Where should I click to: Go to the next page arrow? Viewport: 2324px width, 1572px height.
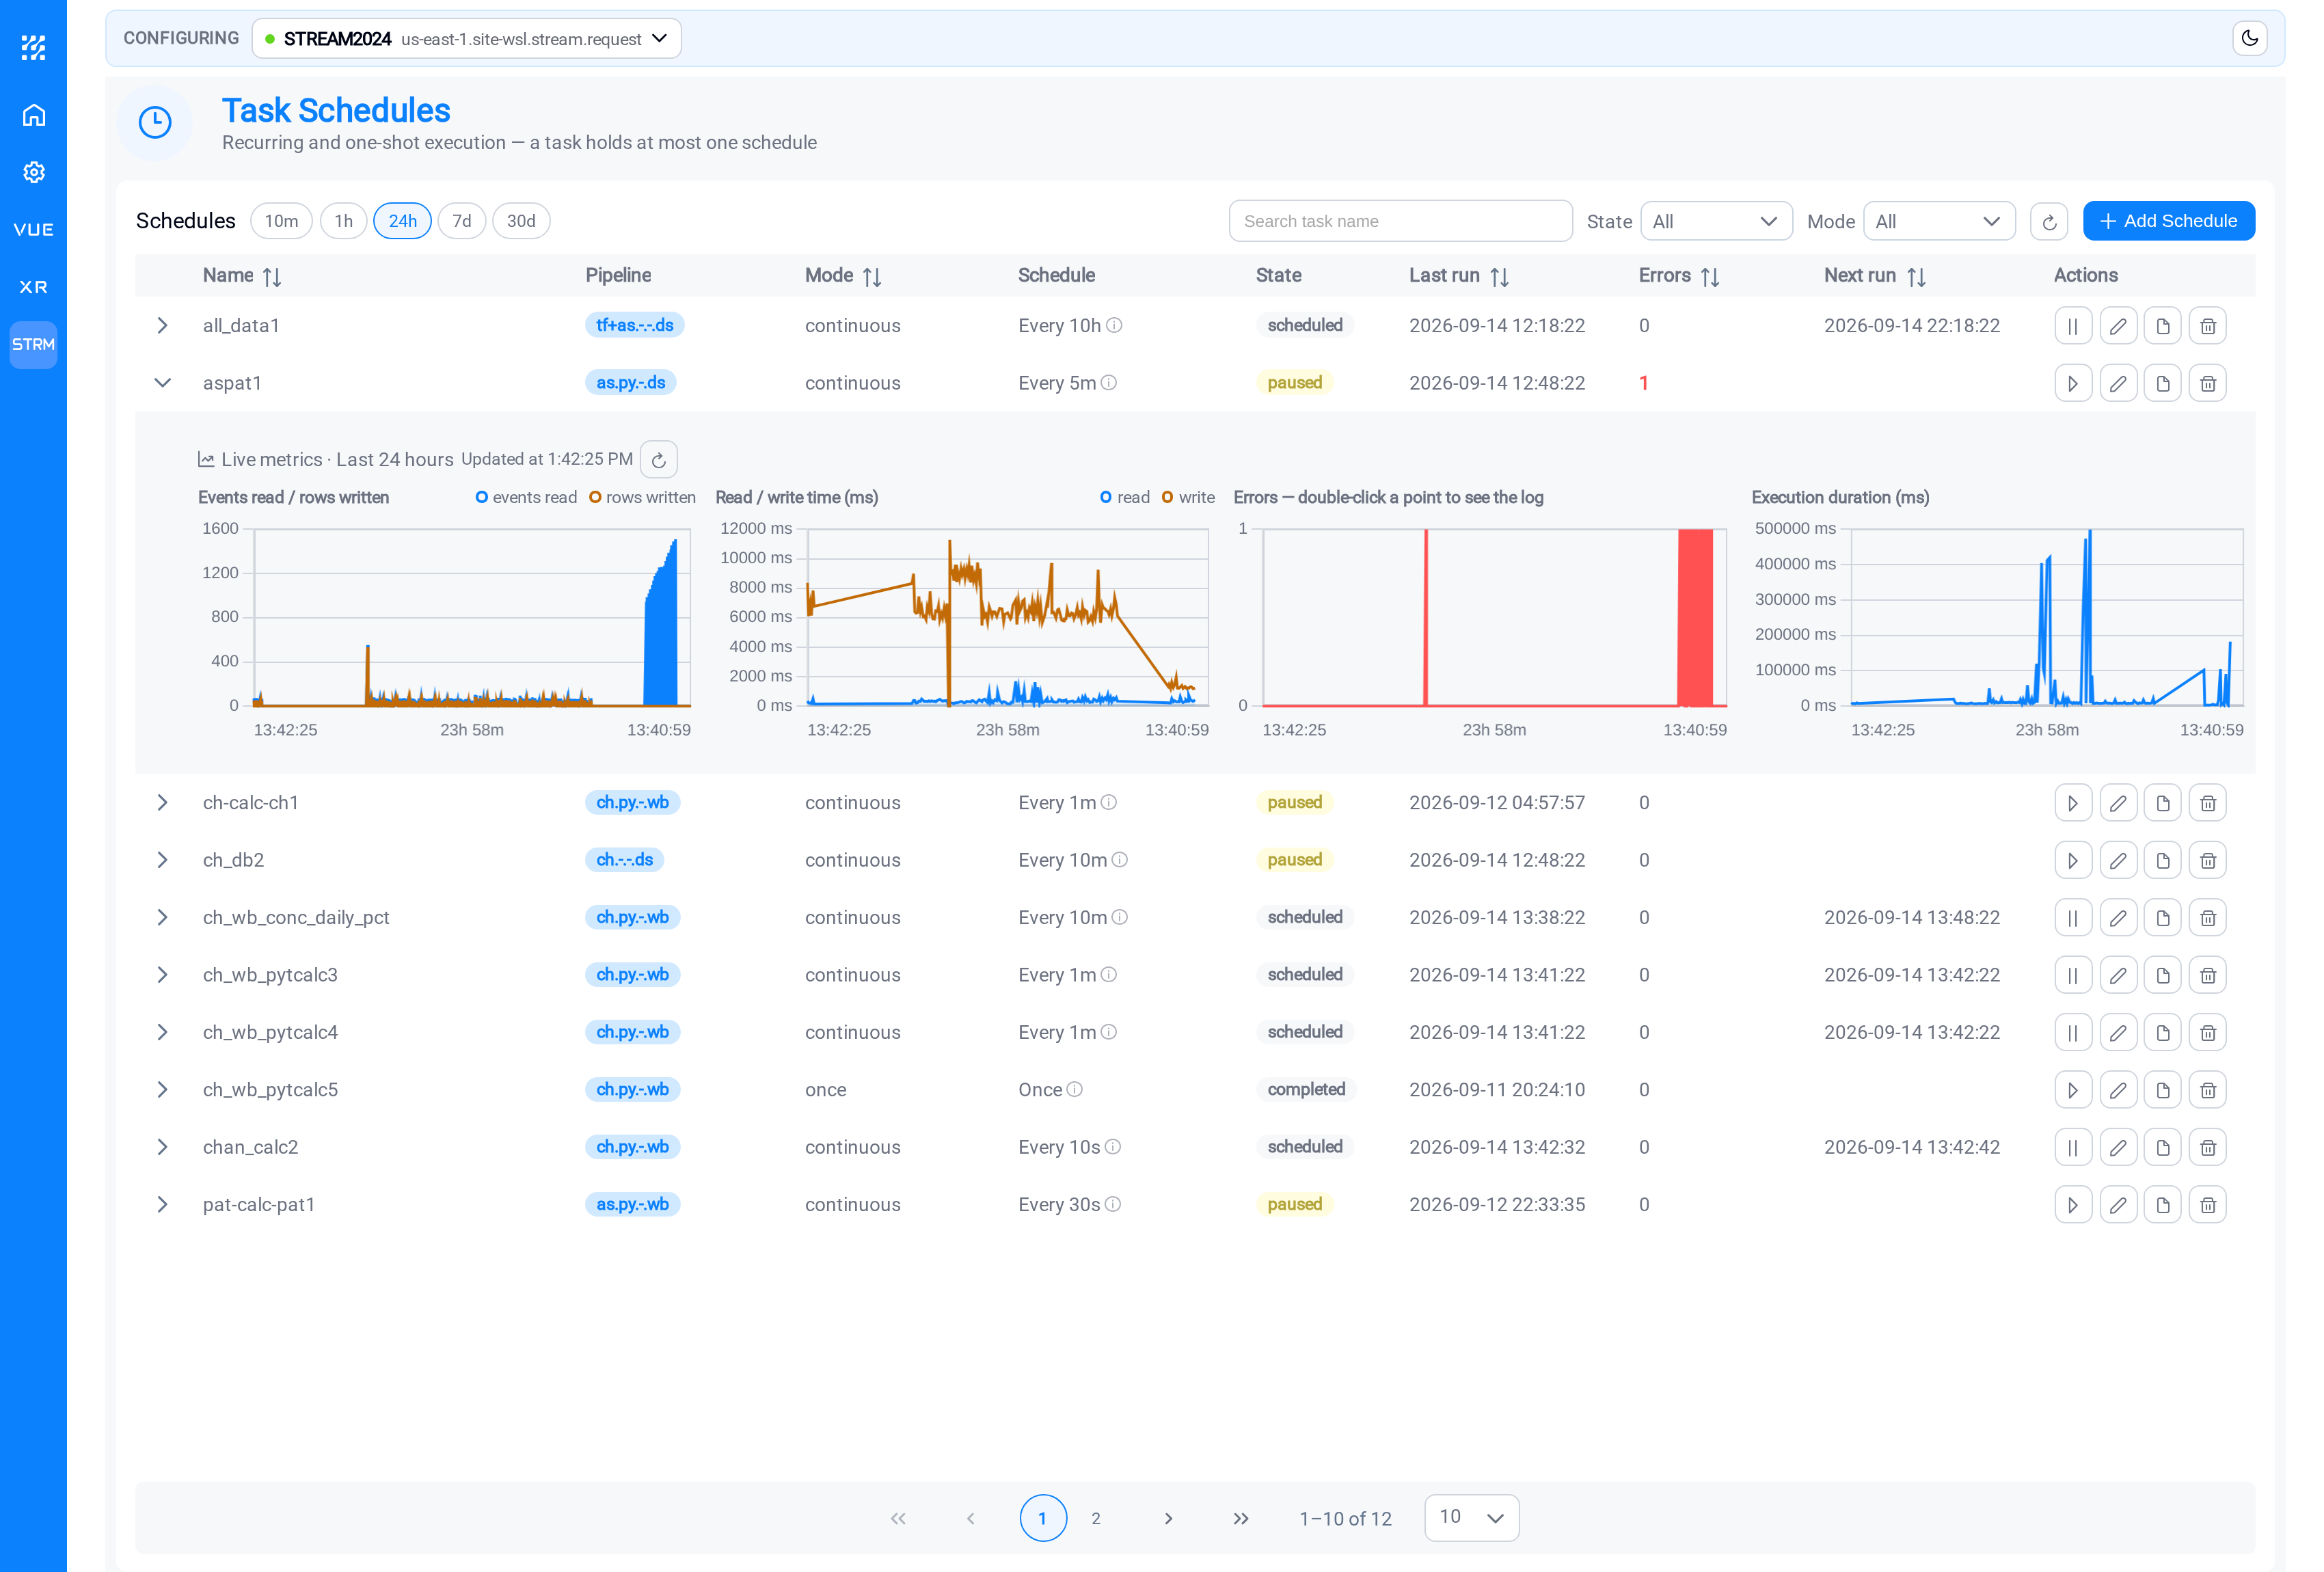coord(1168,1518)
